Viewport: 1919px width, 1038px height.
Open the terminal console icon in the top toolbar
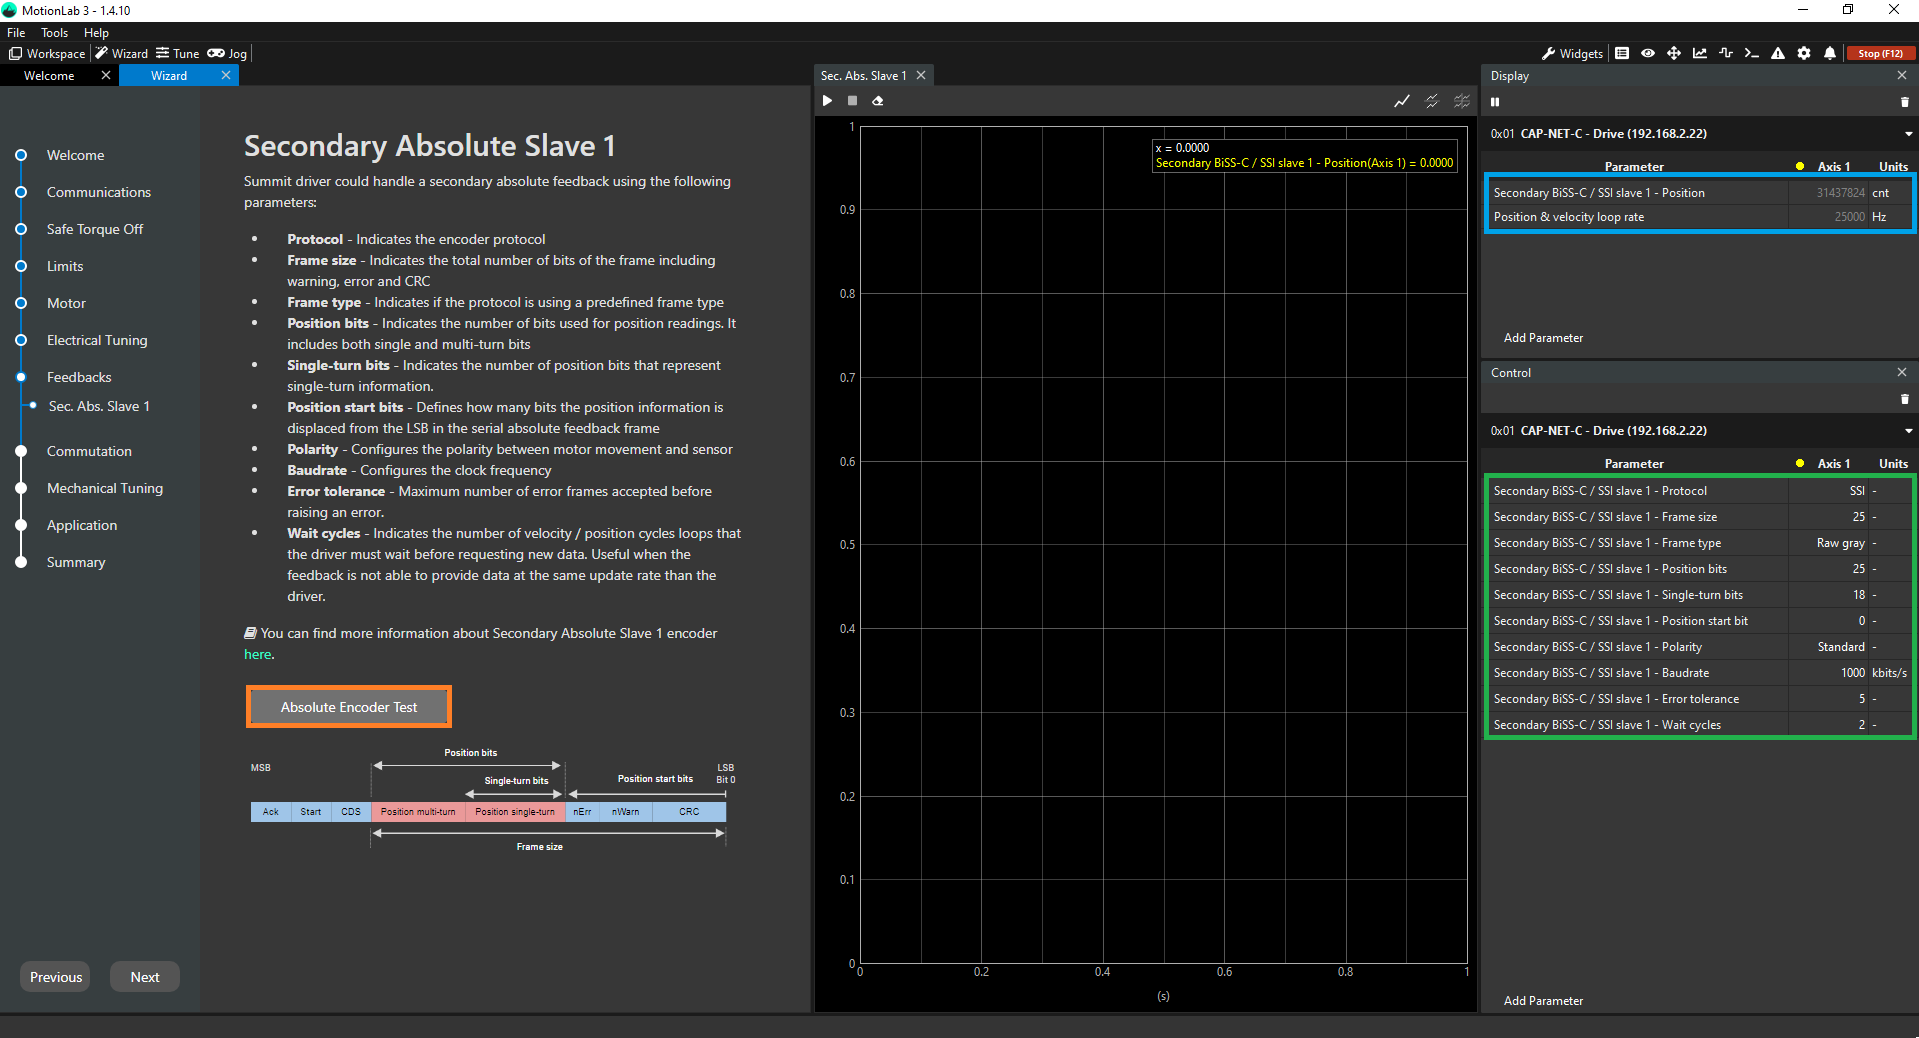click(x=1751, y=54)
